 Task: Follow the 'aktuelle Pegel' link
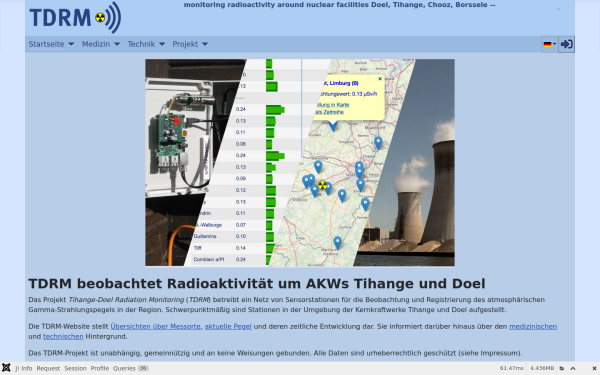pos(228,326)
